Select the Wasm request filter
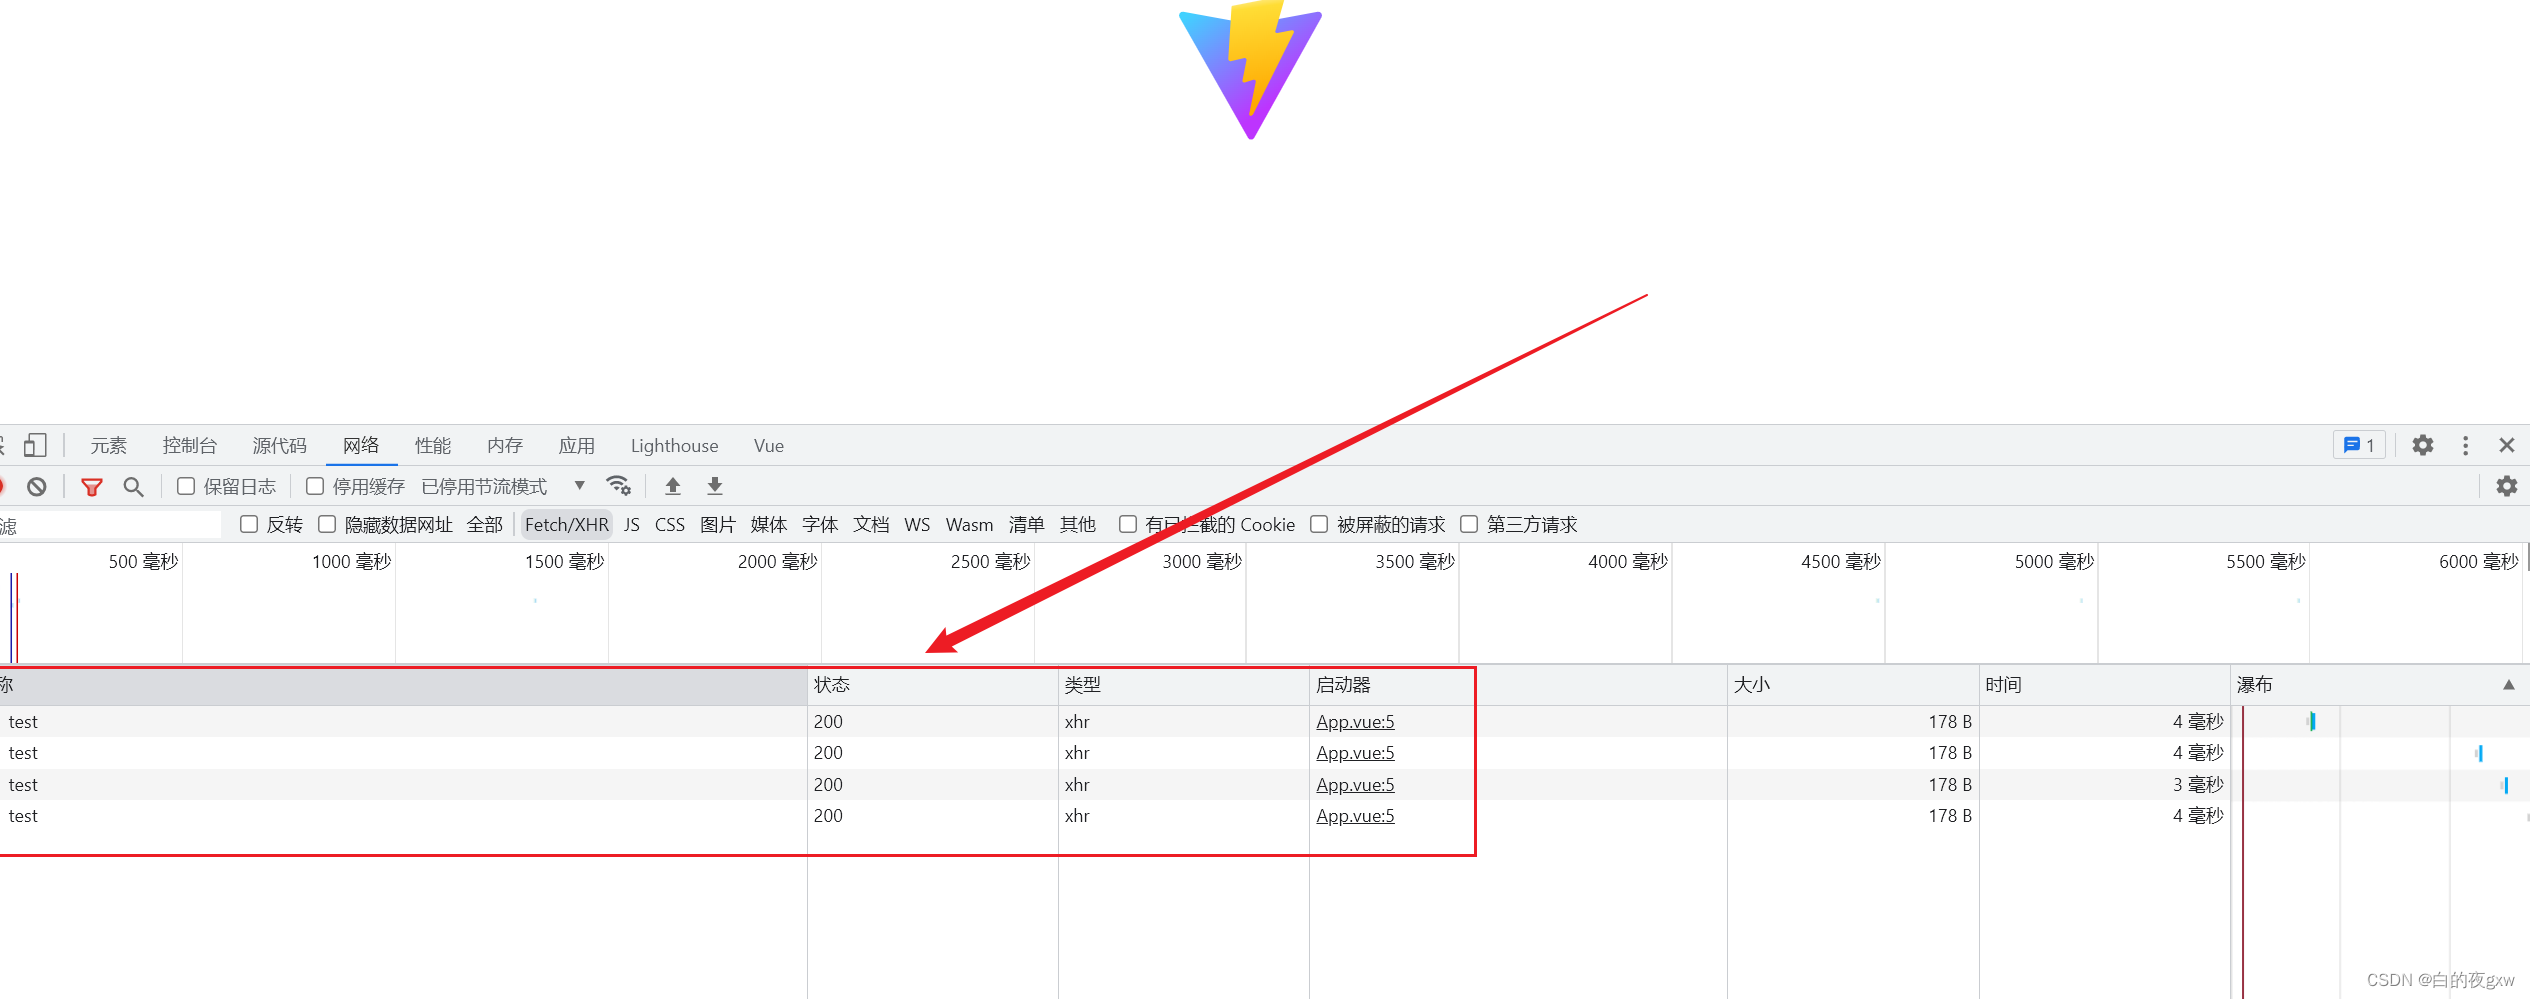Image resolution: width=2530 pixels, height=999 pixels. pos(970,525)
